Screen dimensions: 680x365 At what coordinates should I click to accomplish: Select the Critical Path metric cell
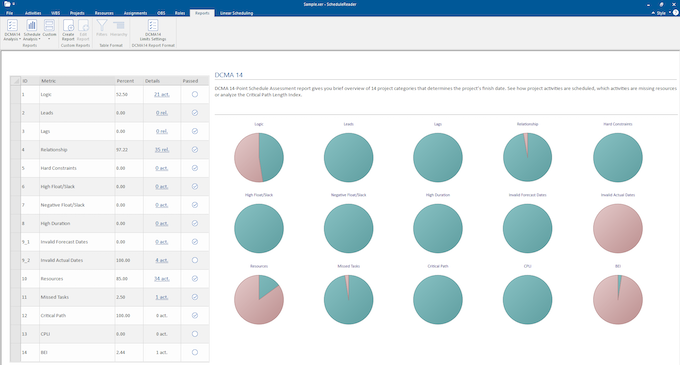click(x=77, y=316)
